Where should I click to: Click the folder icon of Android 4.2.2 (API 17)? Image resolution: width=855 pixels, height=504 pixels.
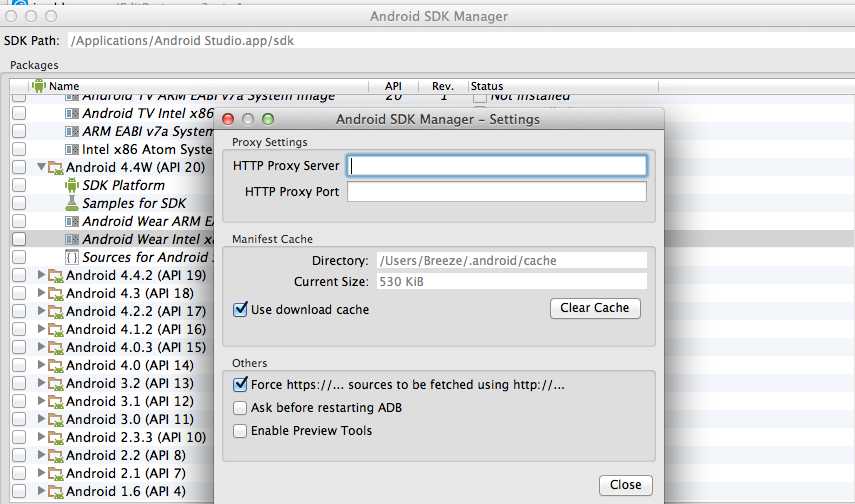56,312
